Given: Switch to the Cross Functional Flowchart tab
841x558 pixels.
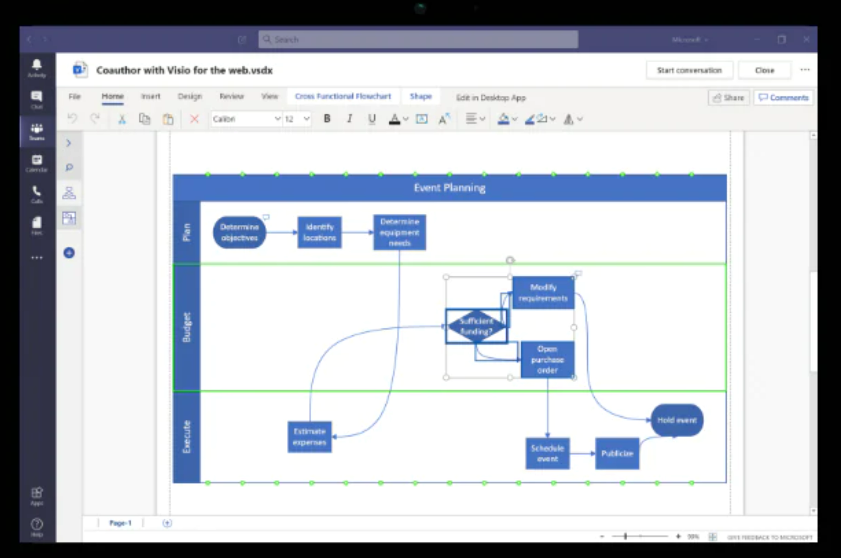Looking at the screenshot, I should pyautogui.click(x=343, y=97).
